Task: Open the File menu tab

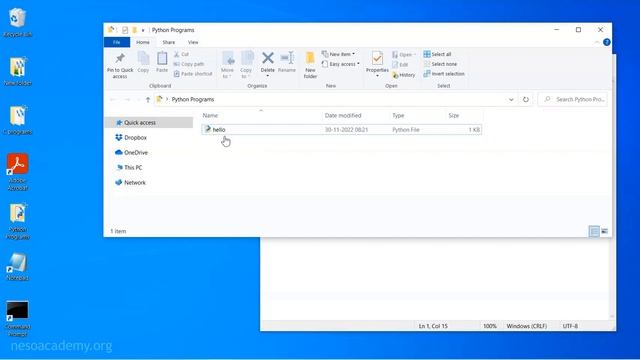Action: (117, 42)
